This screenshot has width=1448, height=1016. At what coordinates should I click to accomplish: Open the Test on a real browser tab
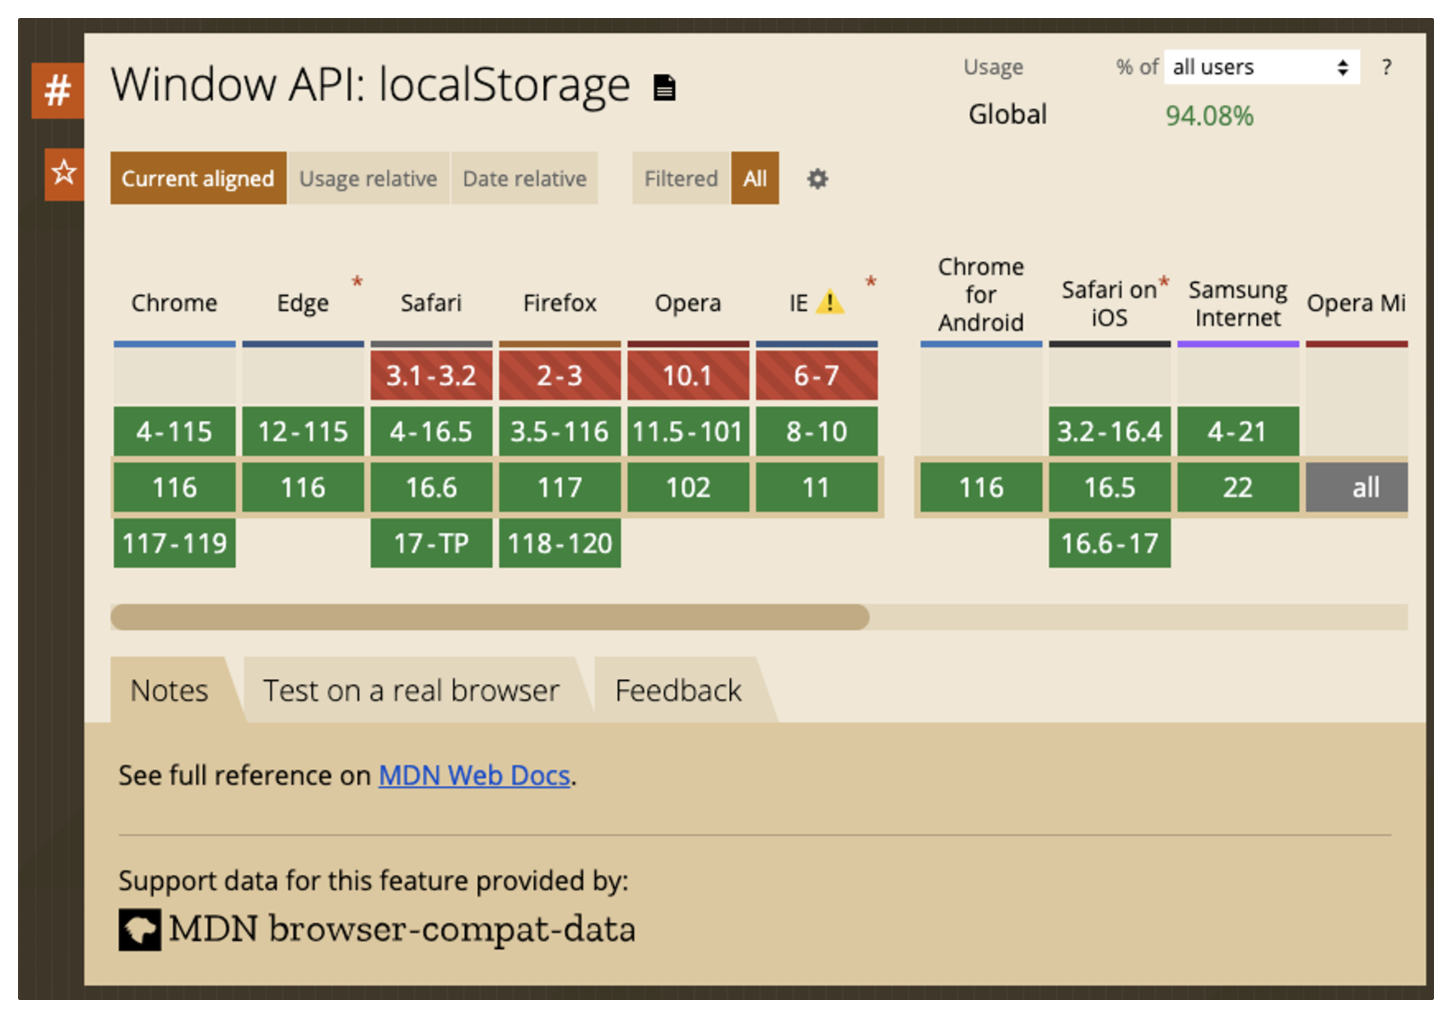(x=411, y=690)
